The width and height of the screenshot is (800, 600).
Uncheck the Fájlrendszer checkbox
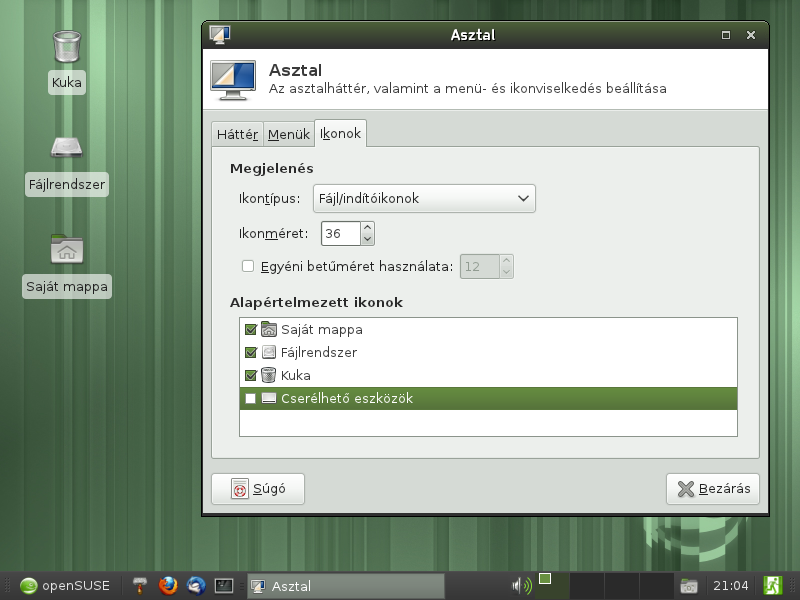point(251,353)
